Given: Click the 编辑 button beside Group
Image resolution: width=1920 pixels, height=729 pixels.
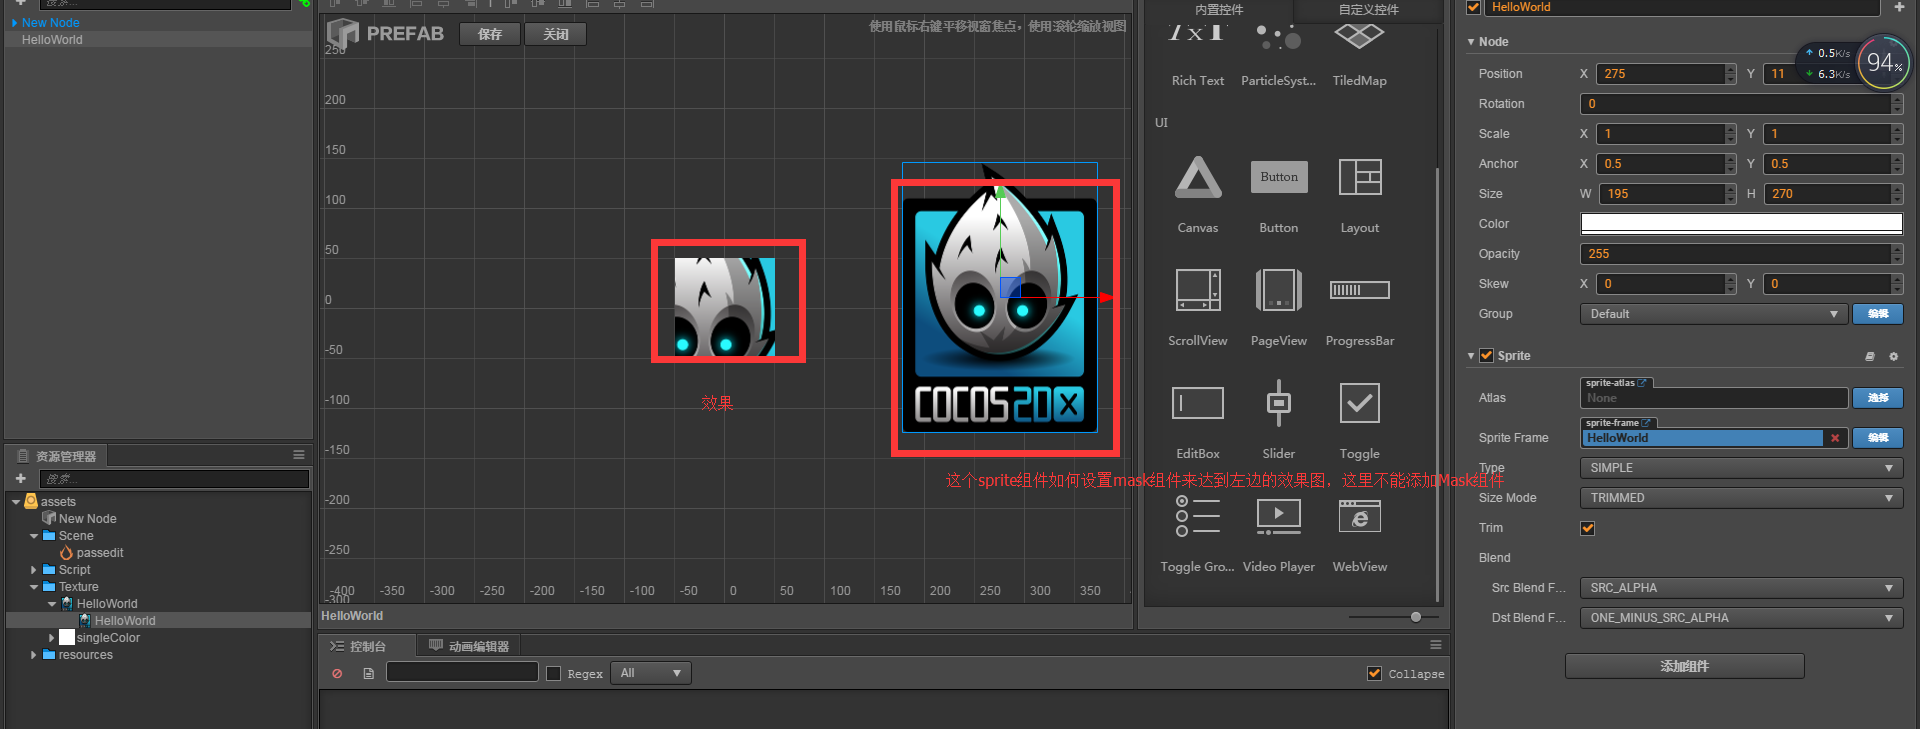Looking at the screenshot, I should 1878,314.
